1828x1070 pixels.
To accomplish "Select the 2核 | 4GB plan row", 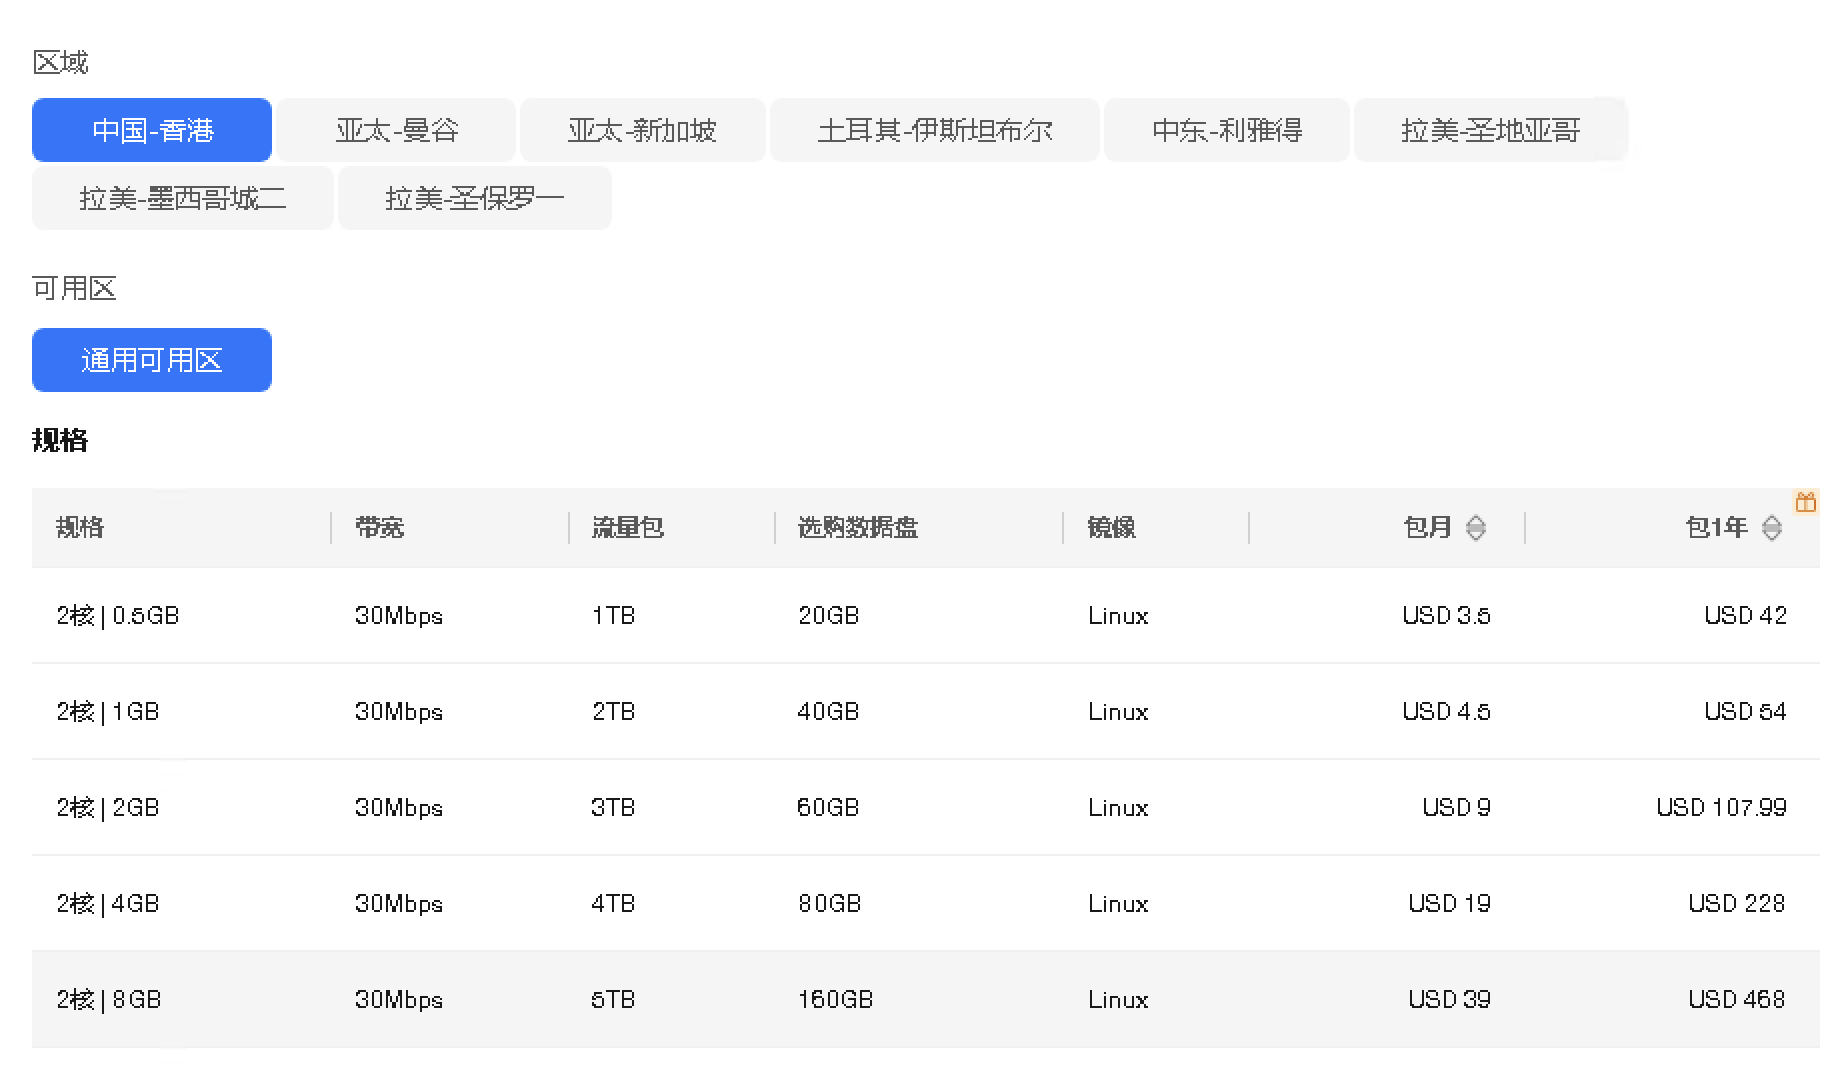I will (x=108, y=903).
